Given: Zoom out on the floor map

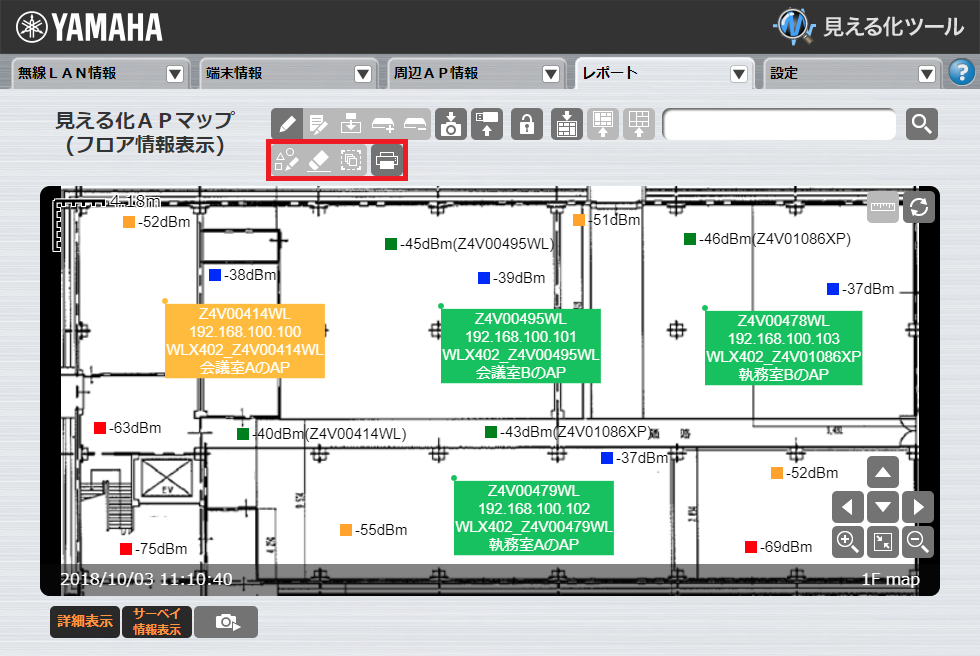Looking at the screenshot, I should coord(917,541).
